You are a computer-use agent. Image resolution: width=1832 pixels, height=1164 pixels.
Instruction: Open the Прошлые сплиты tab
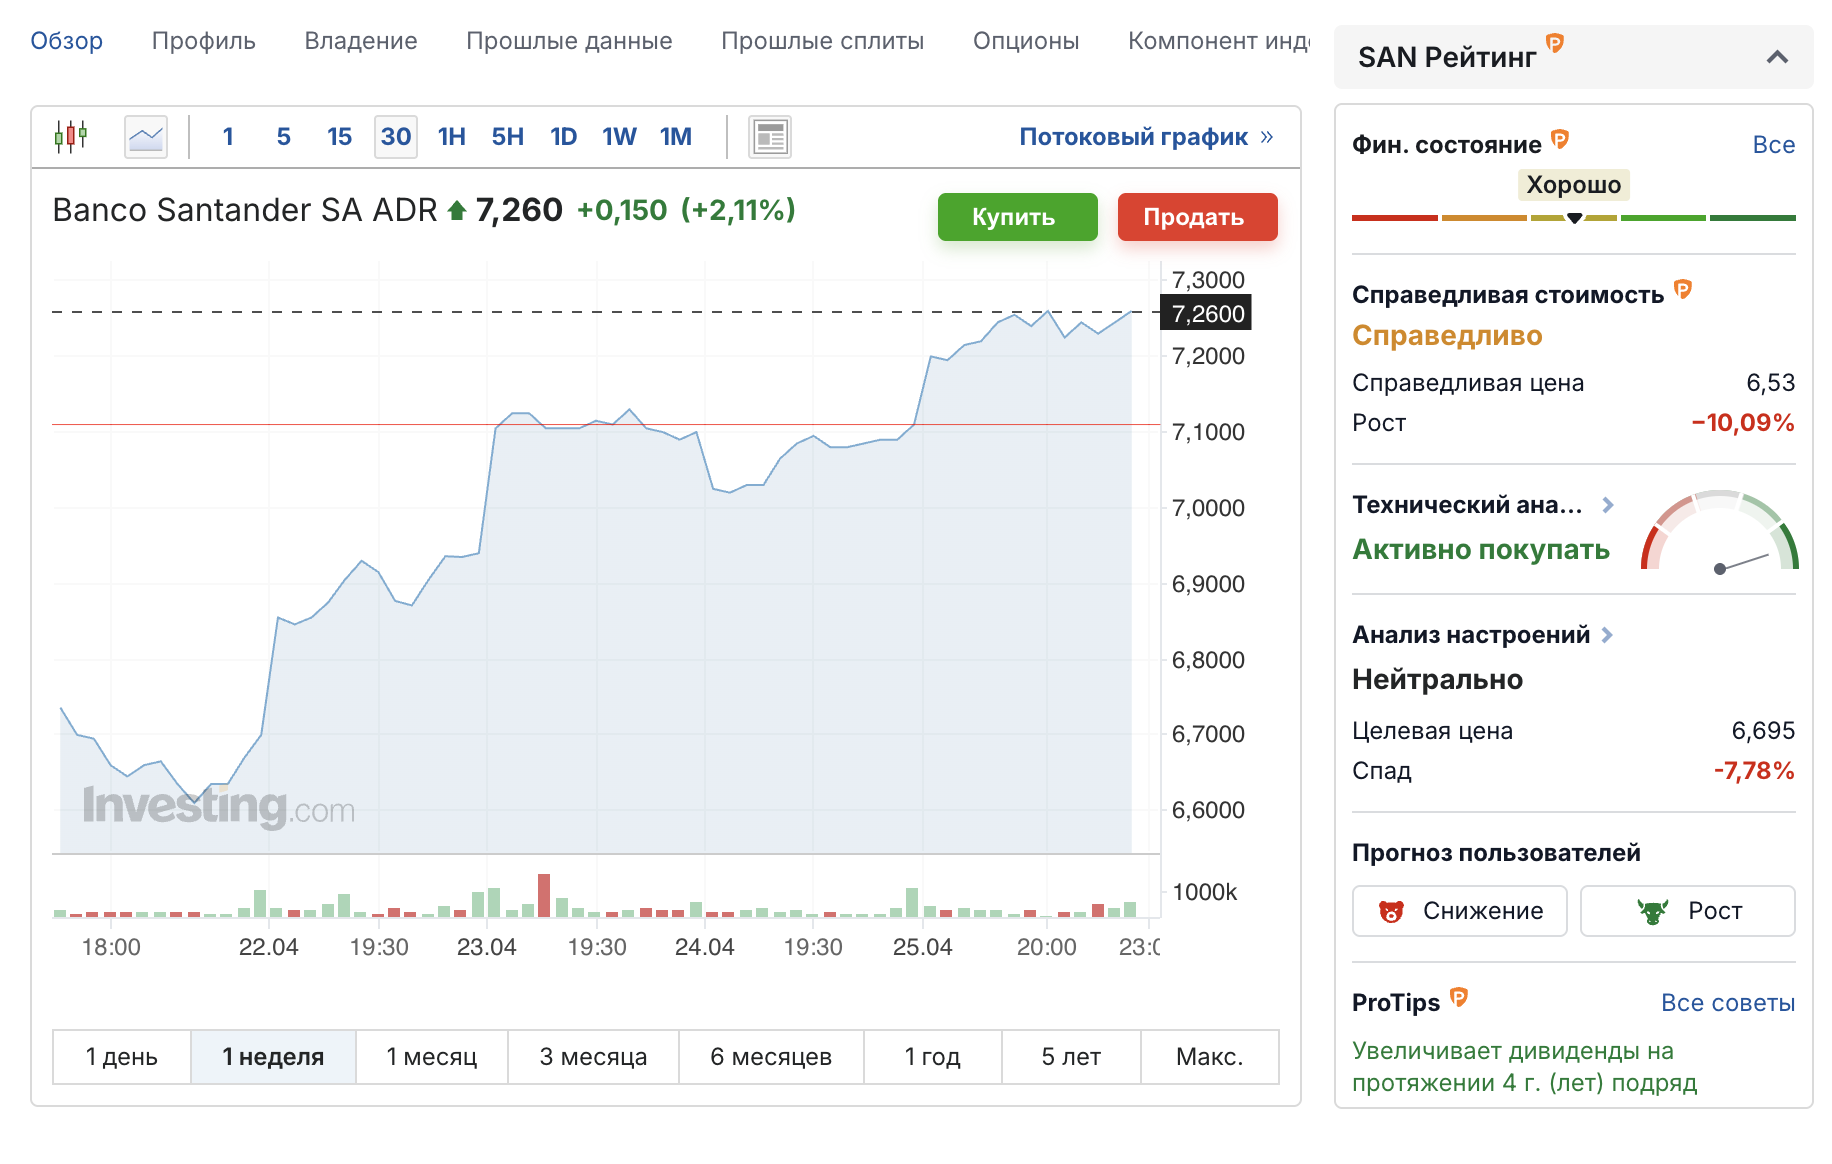(x=823, y=41)
